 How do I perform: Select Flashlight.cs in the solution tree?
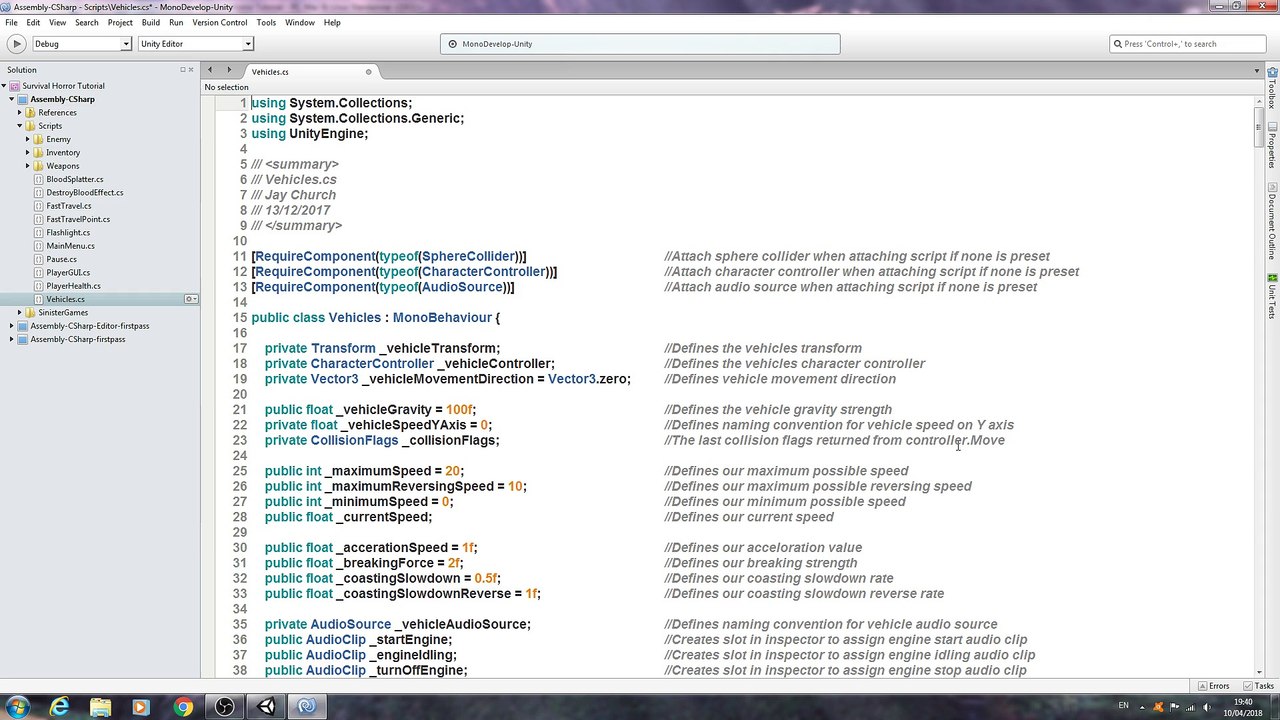[68, 233]
